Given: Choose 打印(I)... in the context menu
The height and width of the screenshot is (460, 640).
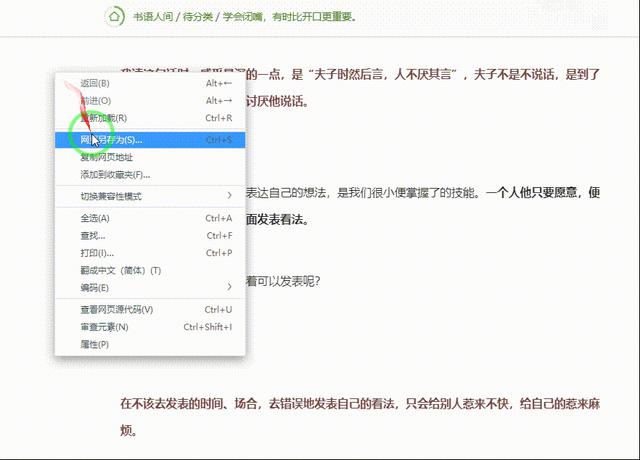Looking at the screenshot, I should tap(150, 253).
